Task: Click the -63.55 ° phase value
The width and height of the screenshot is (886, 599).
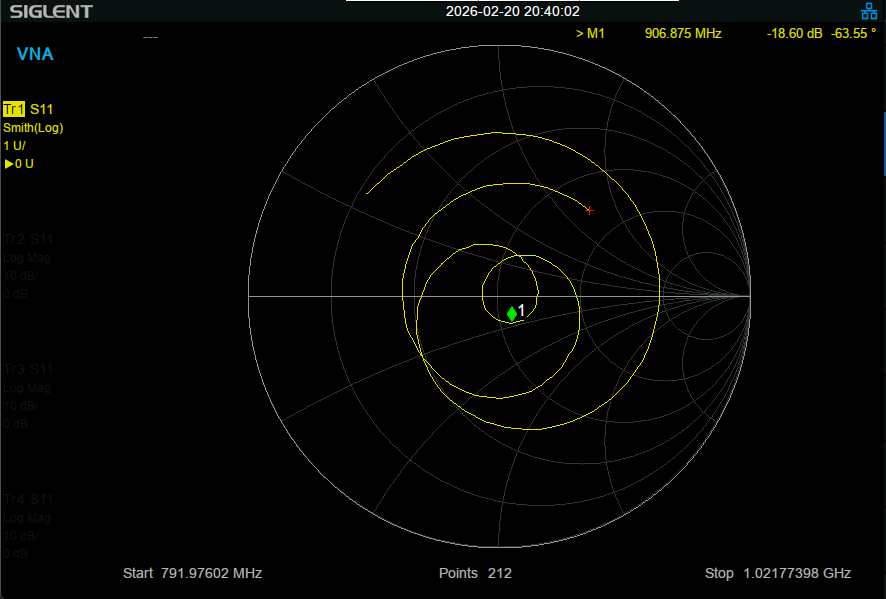Action: tap(853, 33)
